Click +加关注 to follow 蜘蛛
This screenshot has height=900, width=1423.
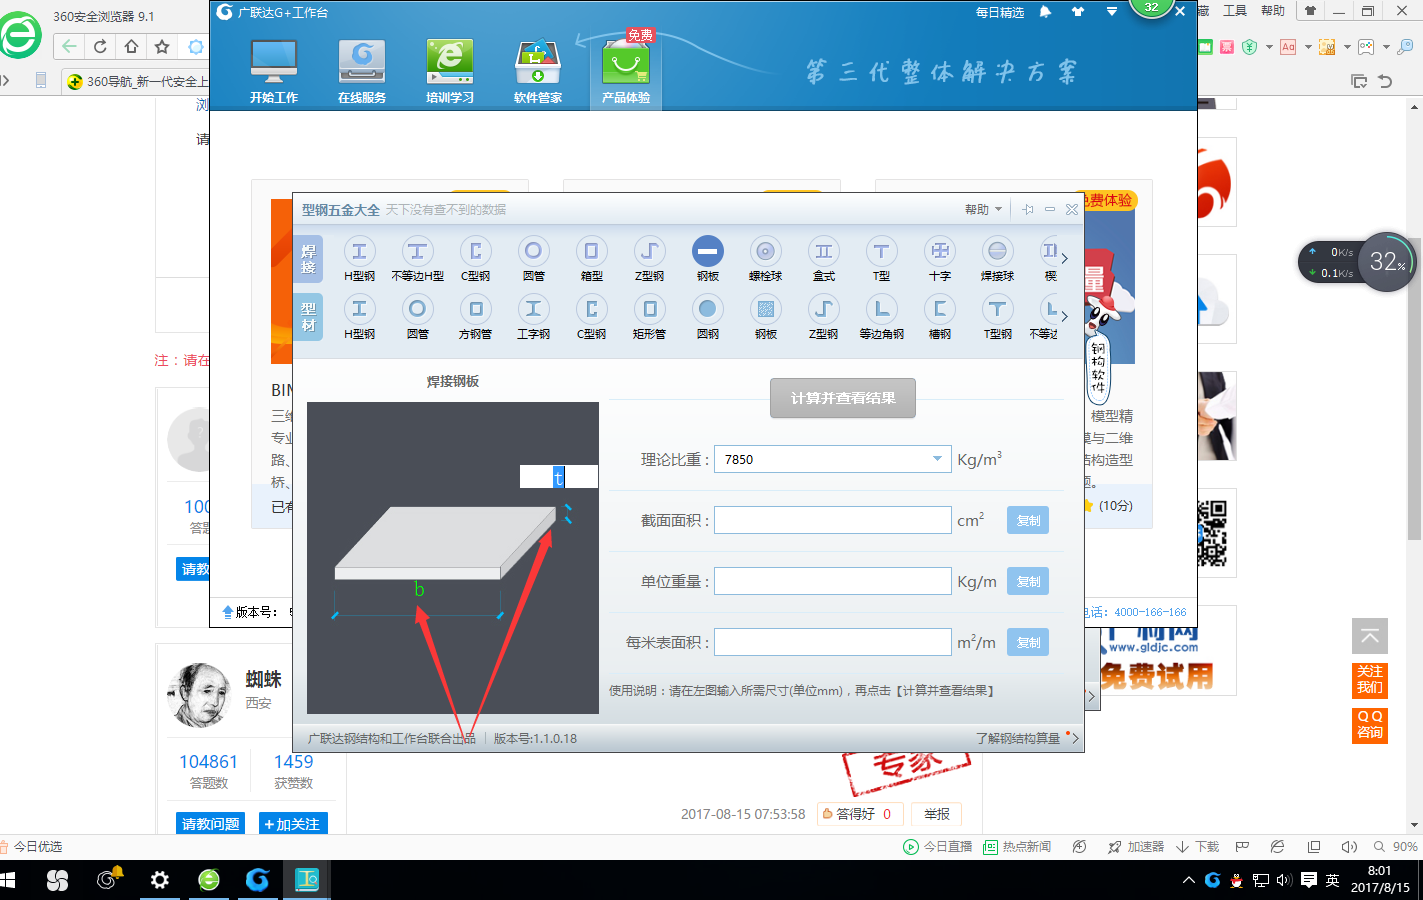(x=293, y=824)
